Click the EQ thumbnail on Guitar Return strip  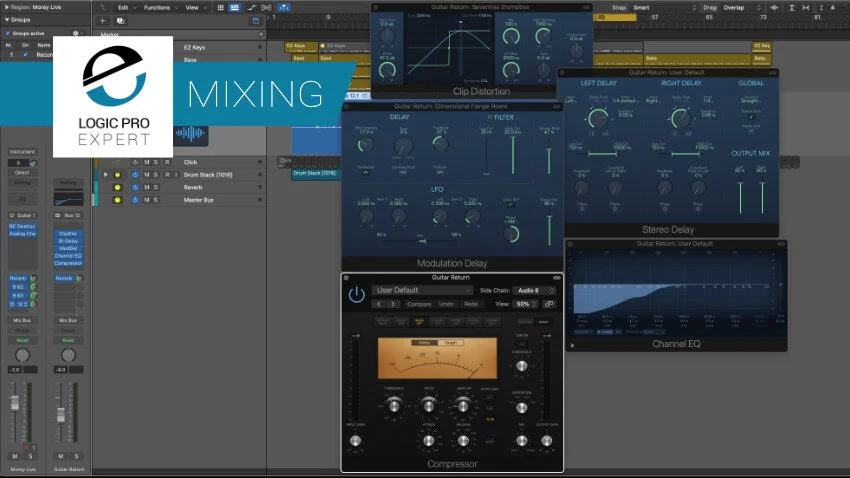[x=68, y=199]
